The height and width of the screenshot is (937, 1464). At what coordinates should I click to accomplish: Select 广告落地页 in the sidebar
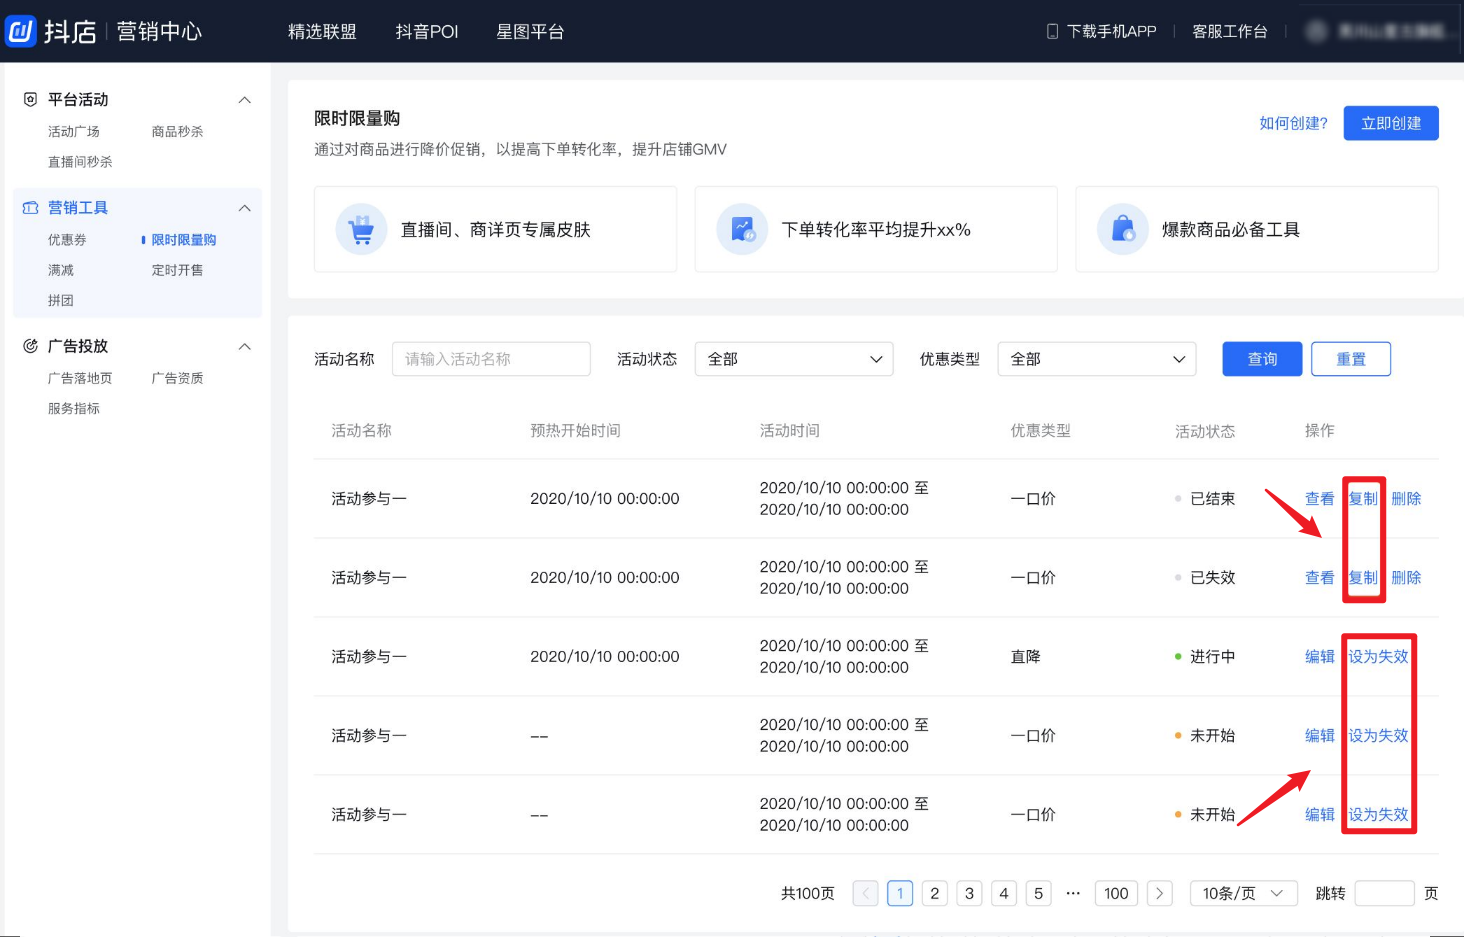pyautogui.click(x=80, y=378)
